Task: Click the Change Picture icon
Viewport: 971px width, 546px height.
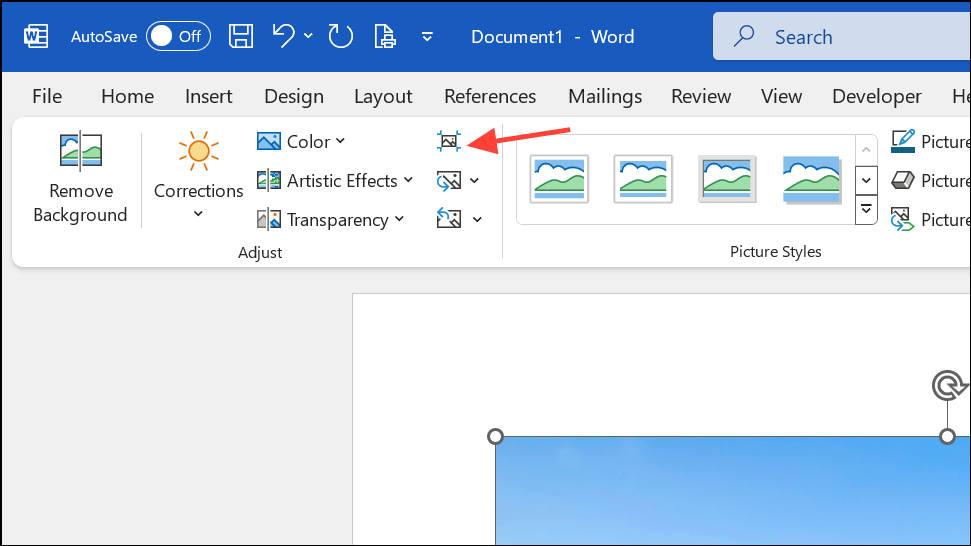Action: [x=448, y=181]
